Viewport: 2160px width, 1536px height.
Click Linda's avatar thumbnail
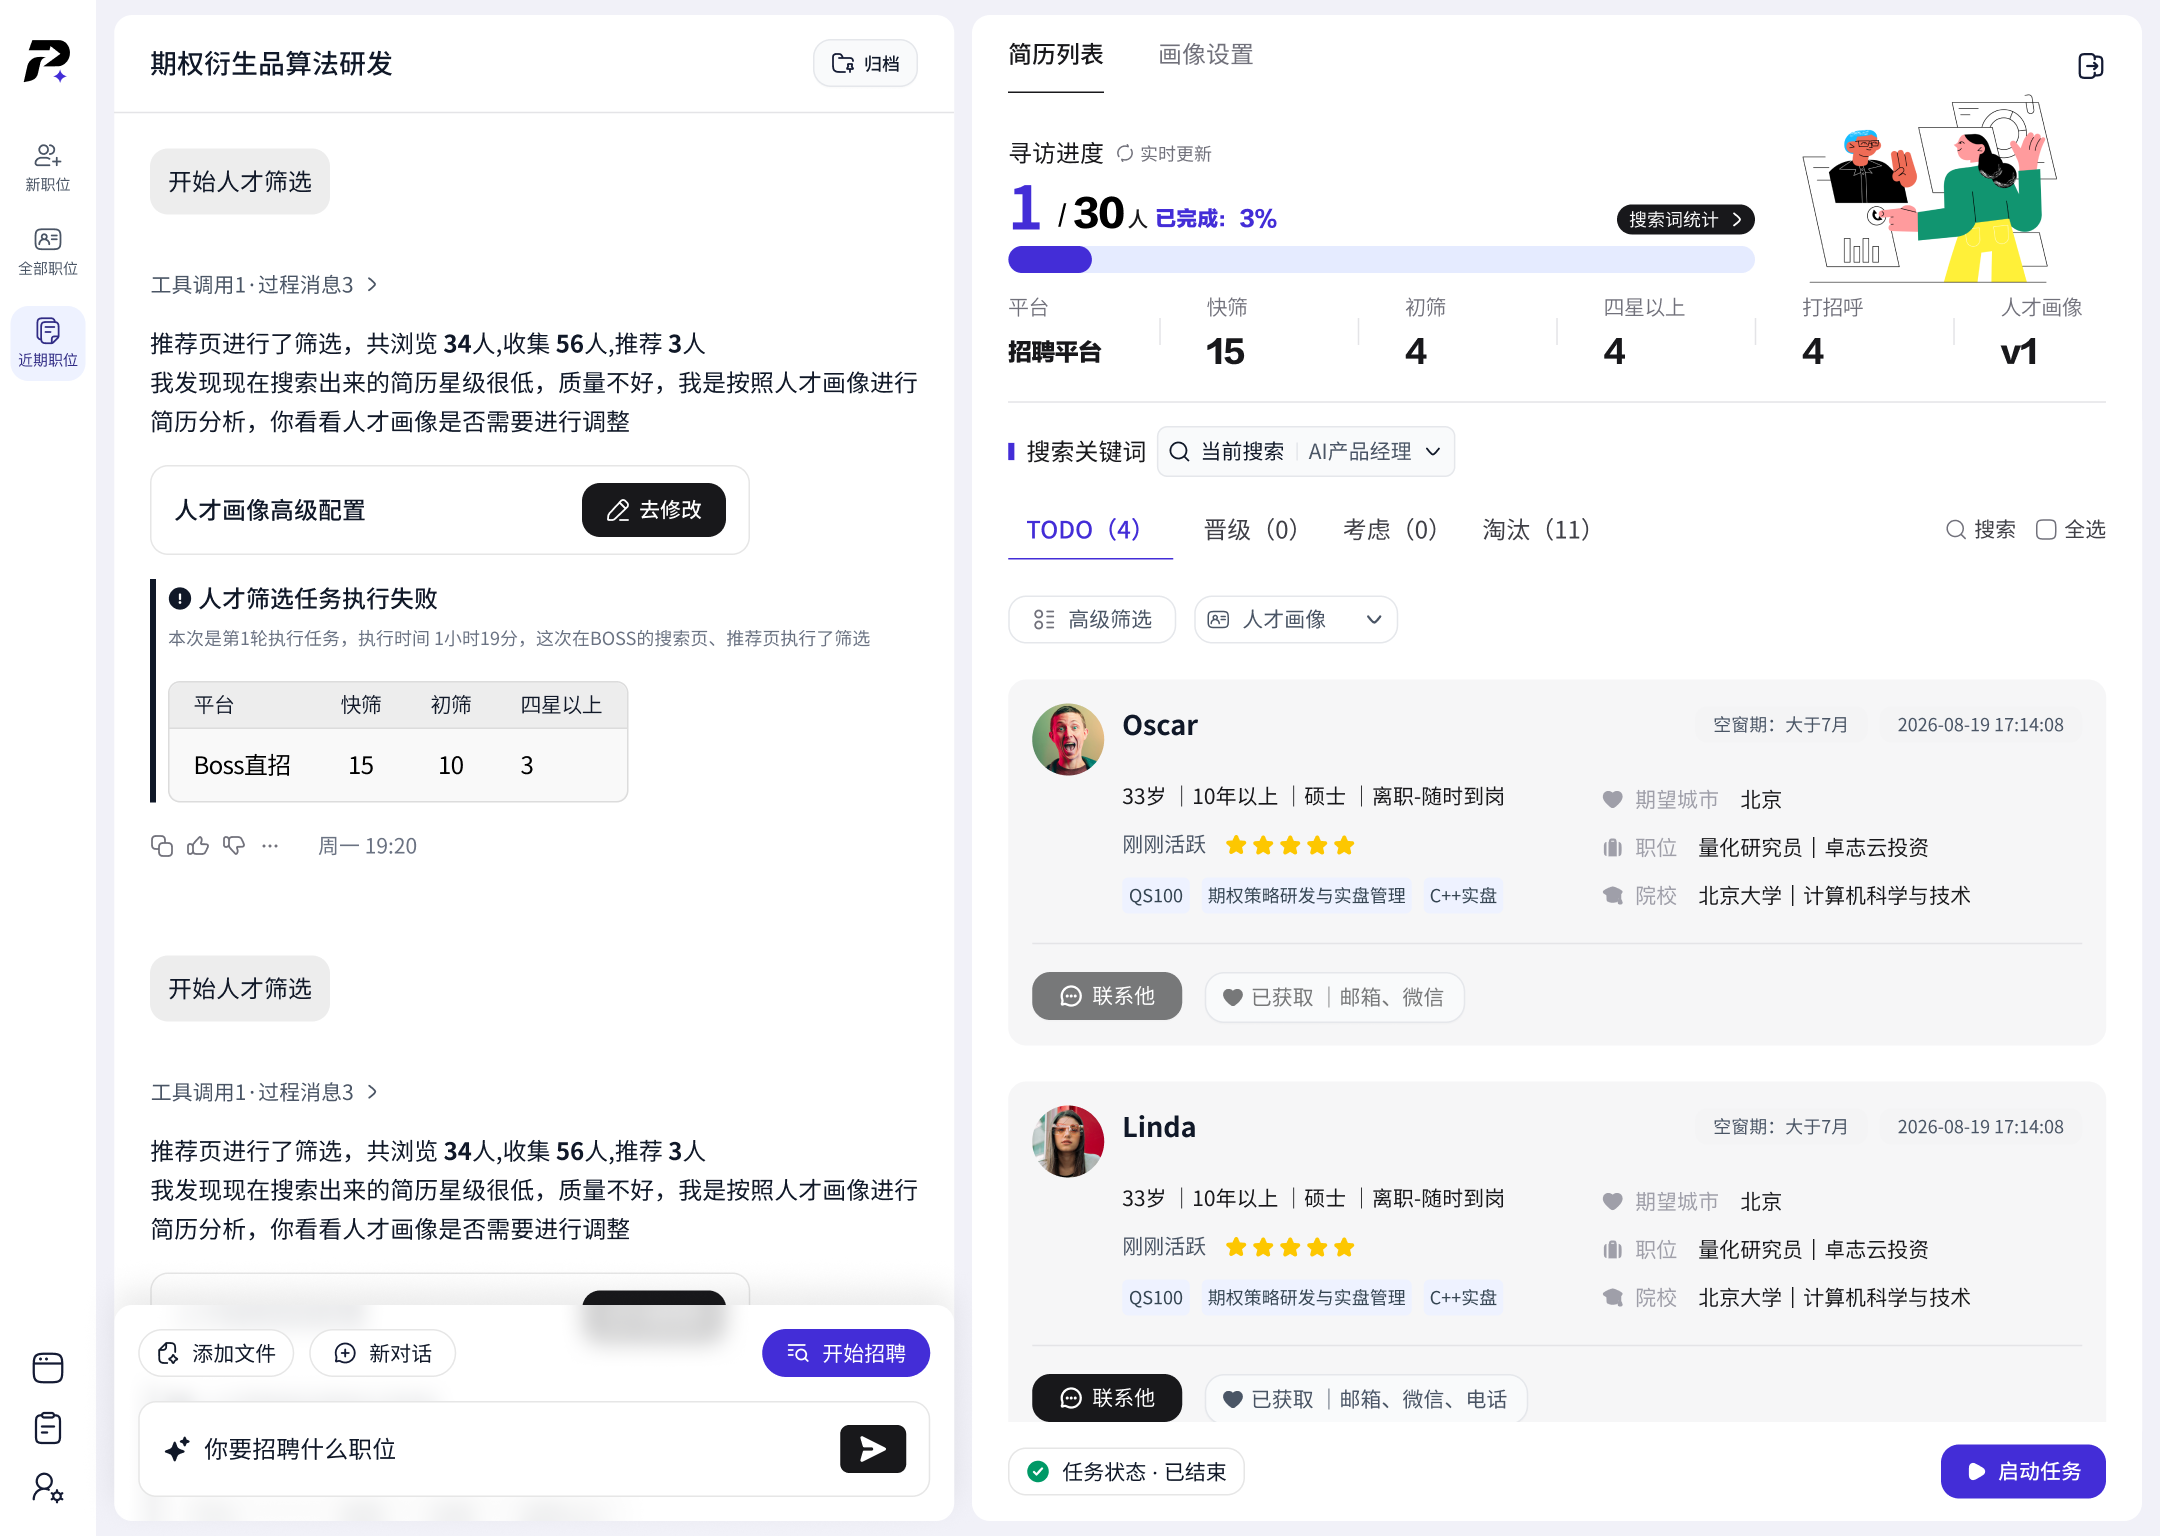[x=1067, y=1141]
